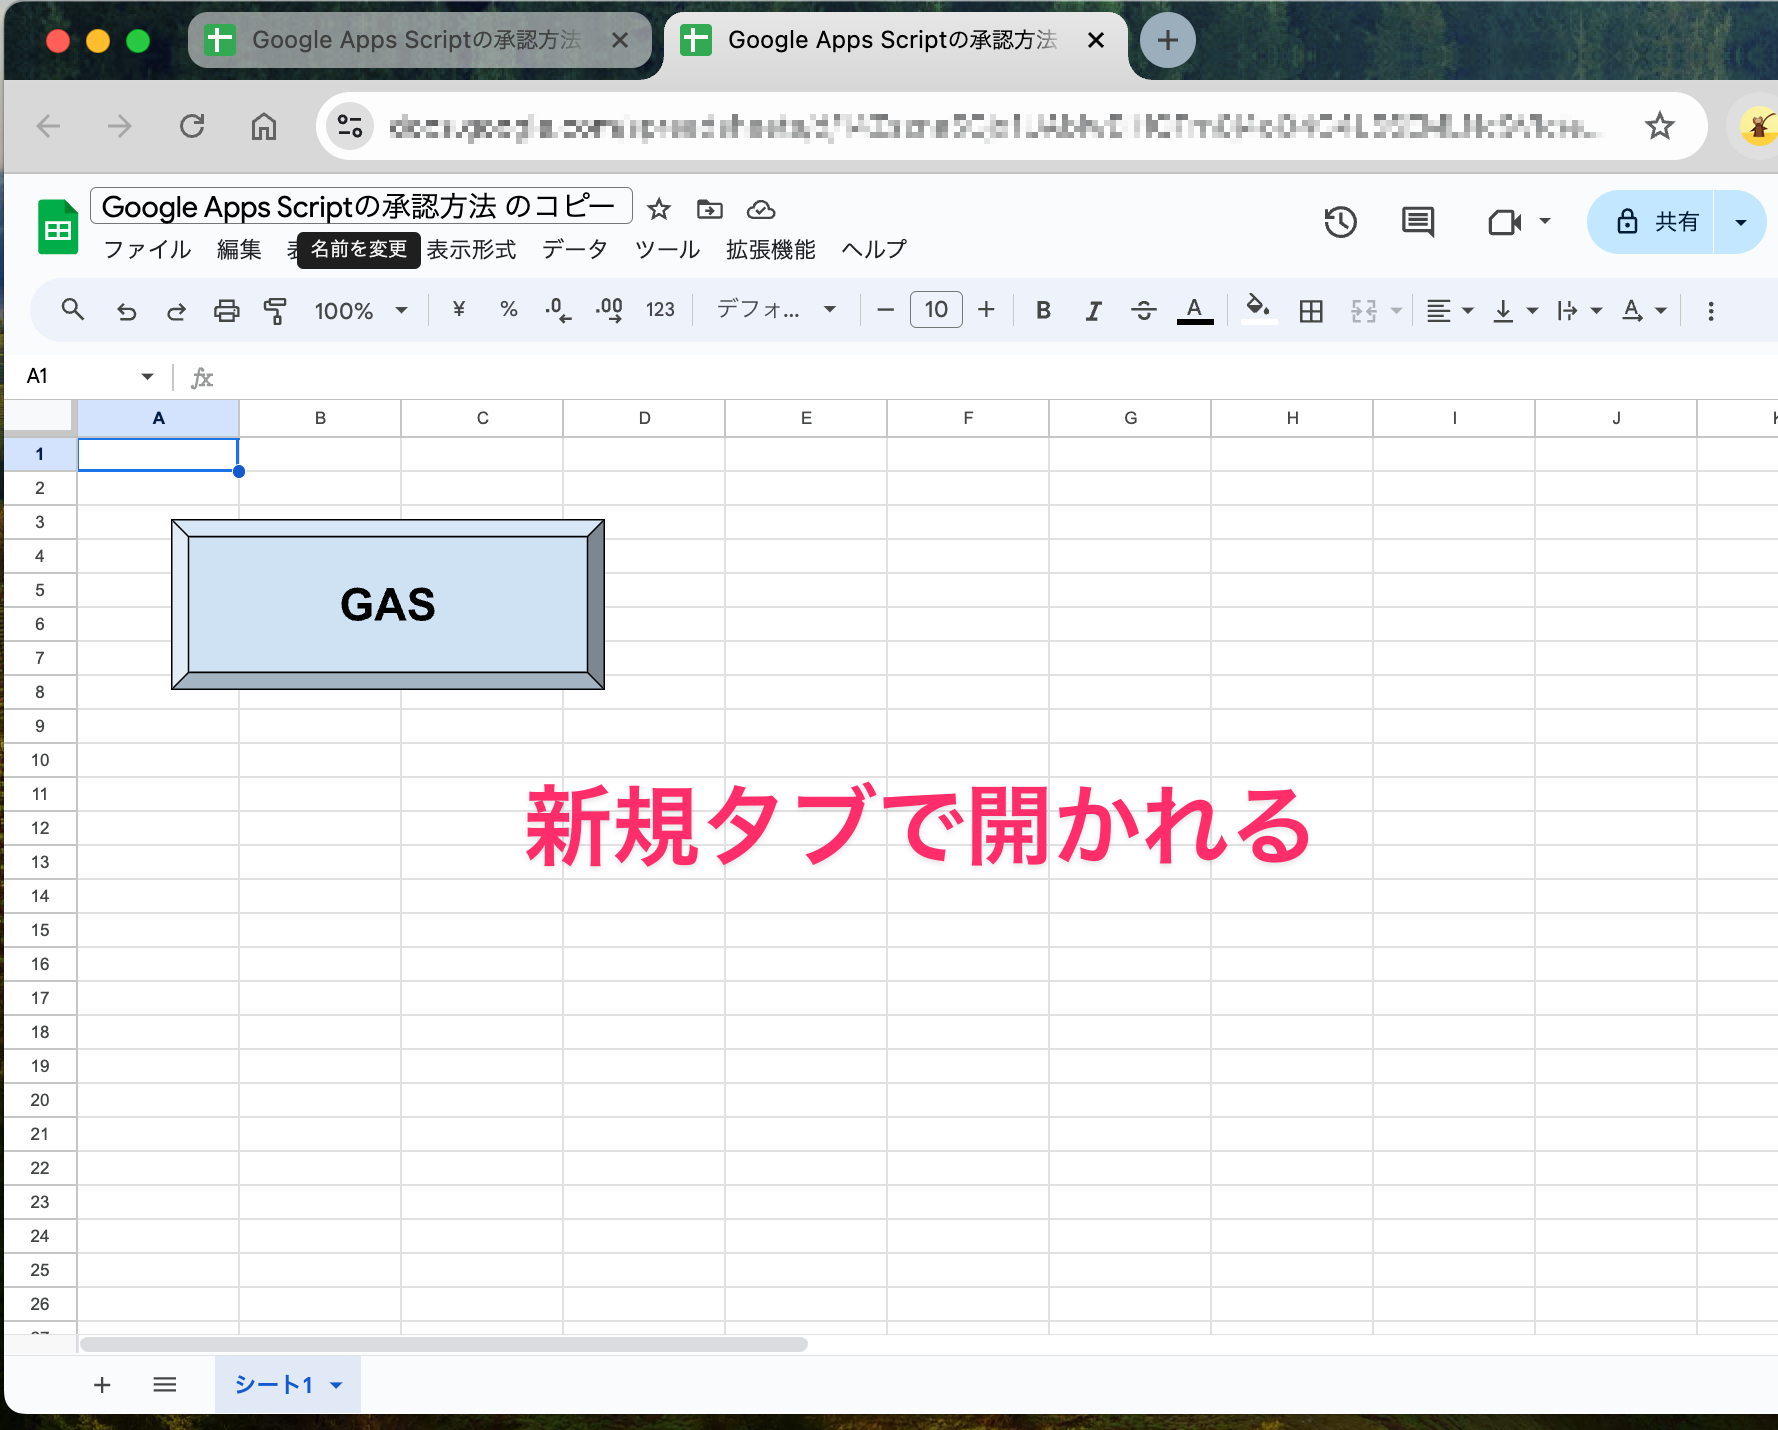Click the undo arrow icon

click(x=126, y=311)
